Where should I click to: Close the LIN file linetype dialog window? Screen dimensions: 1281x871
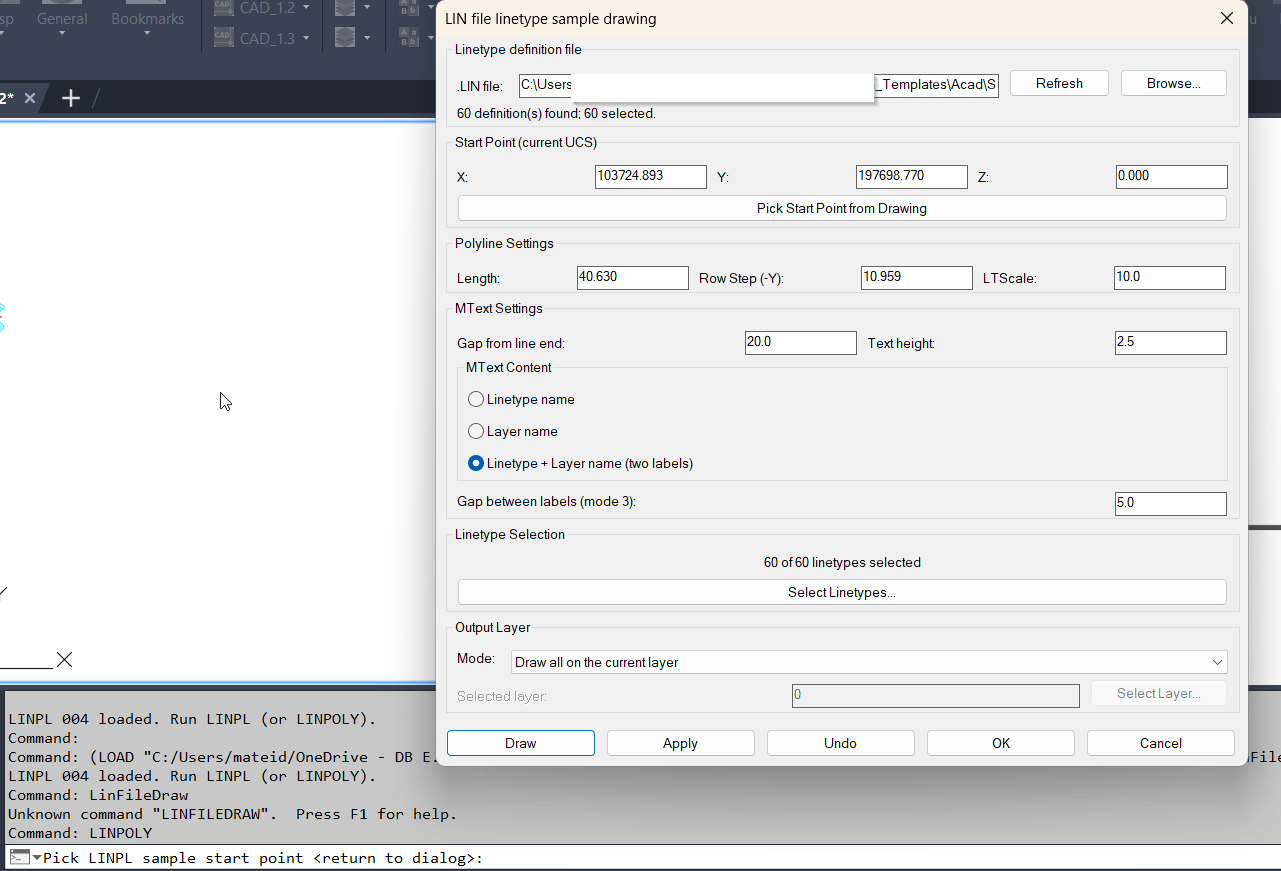(x=1227, y=18)
